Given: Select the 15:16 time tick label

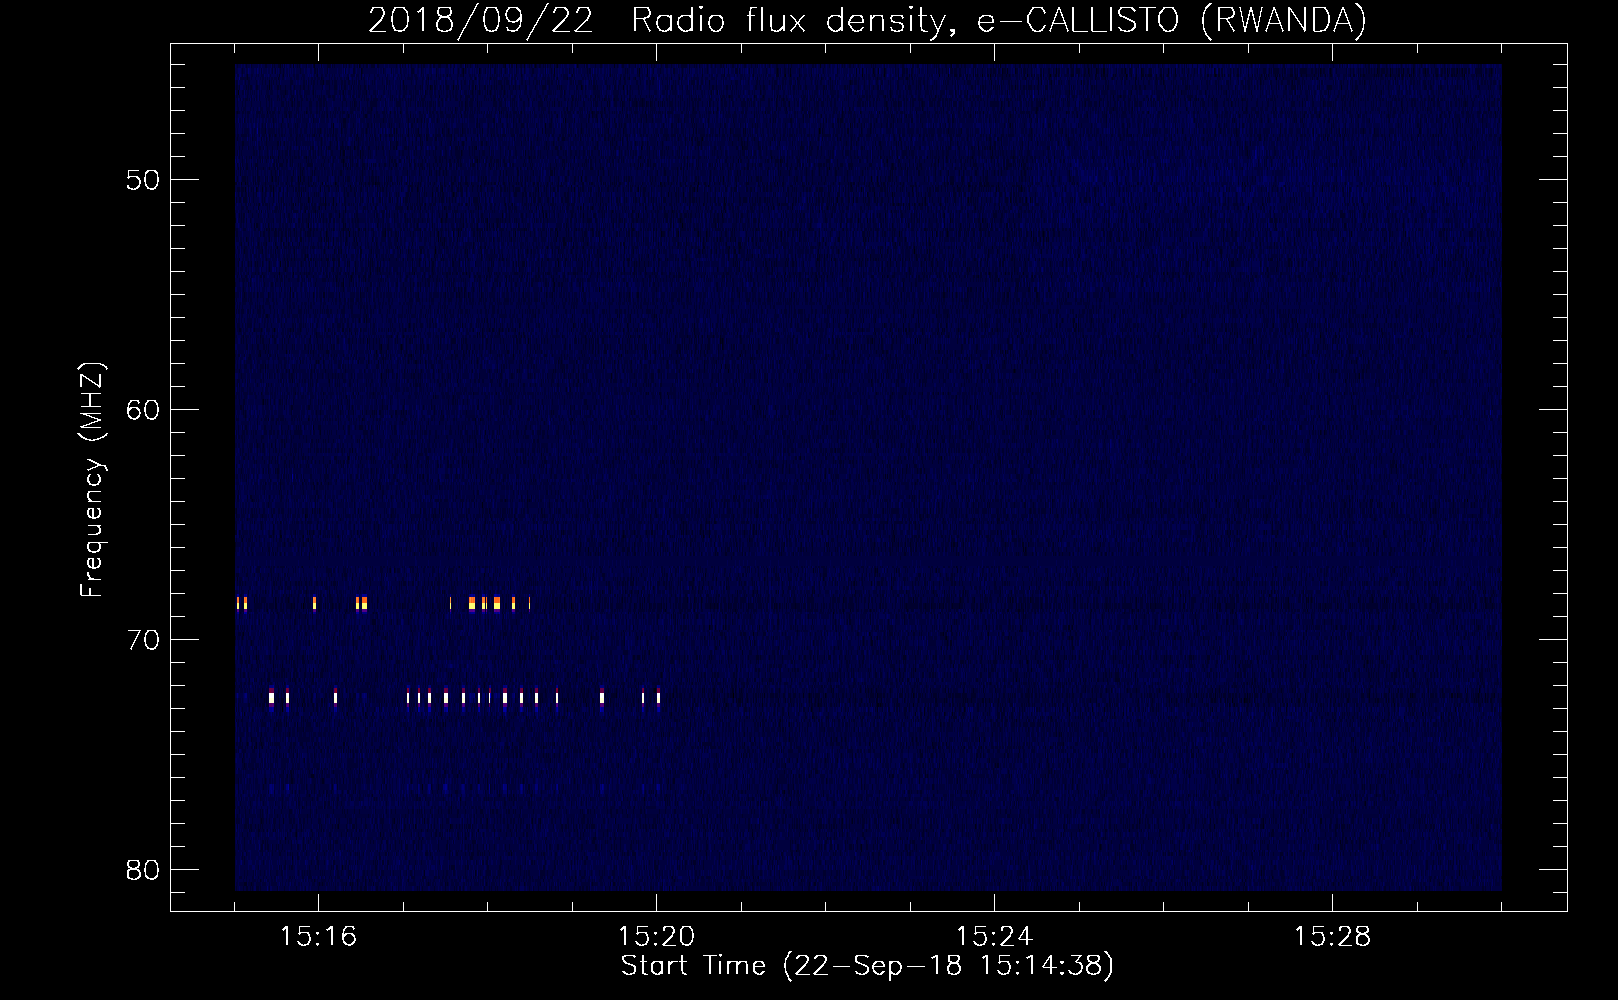Looking at the screenshot, I should 318,936.
